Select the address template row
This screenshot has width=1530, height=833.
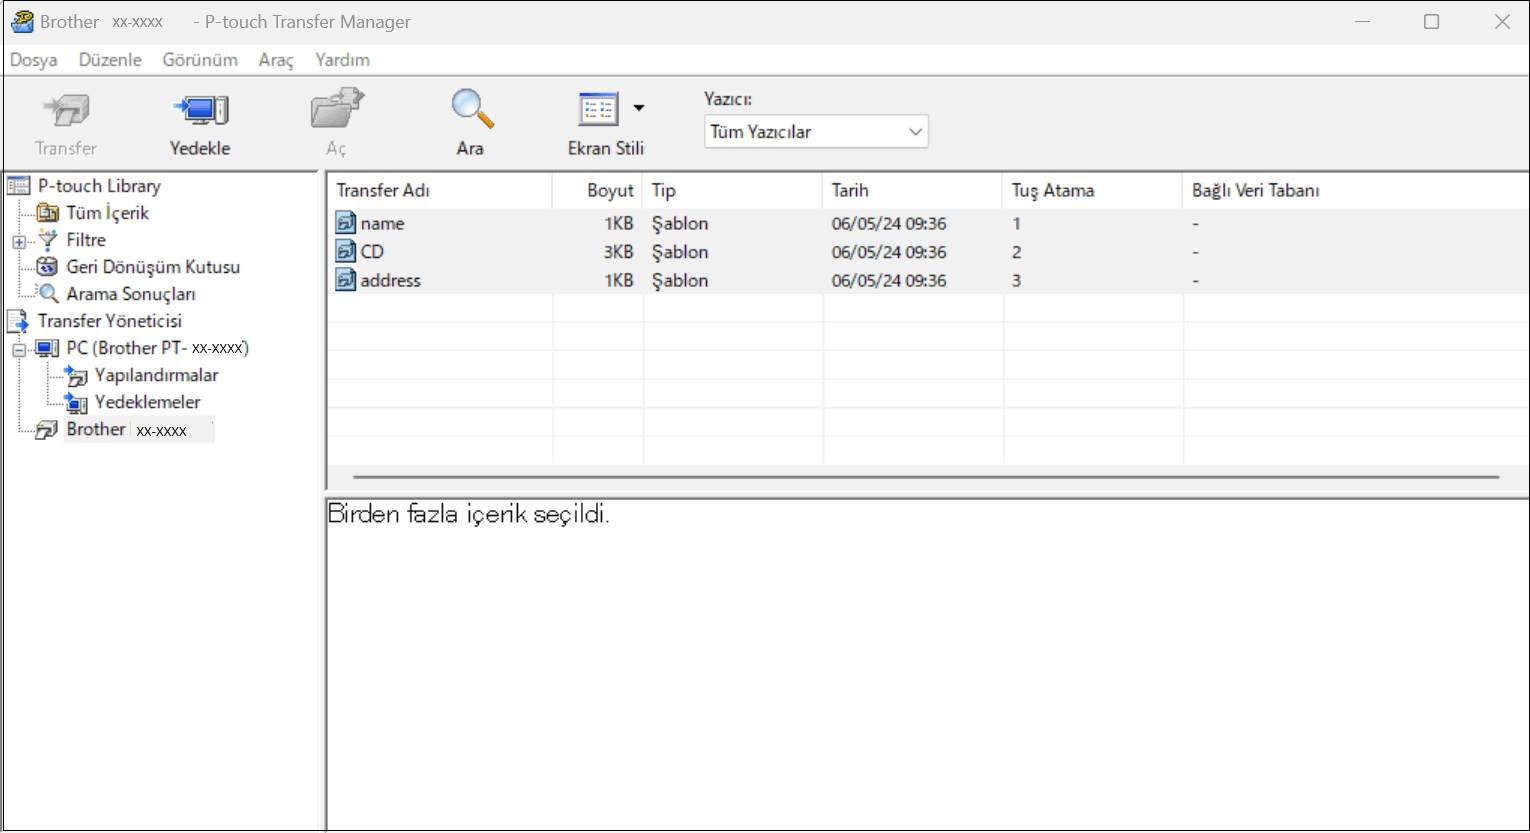[390, 281]
